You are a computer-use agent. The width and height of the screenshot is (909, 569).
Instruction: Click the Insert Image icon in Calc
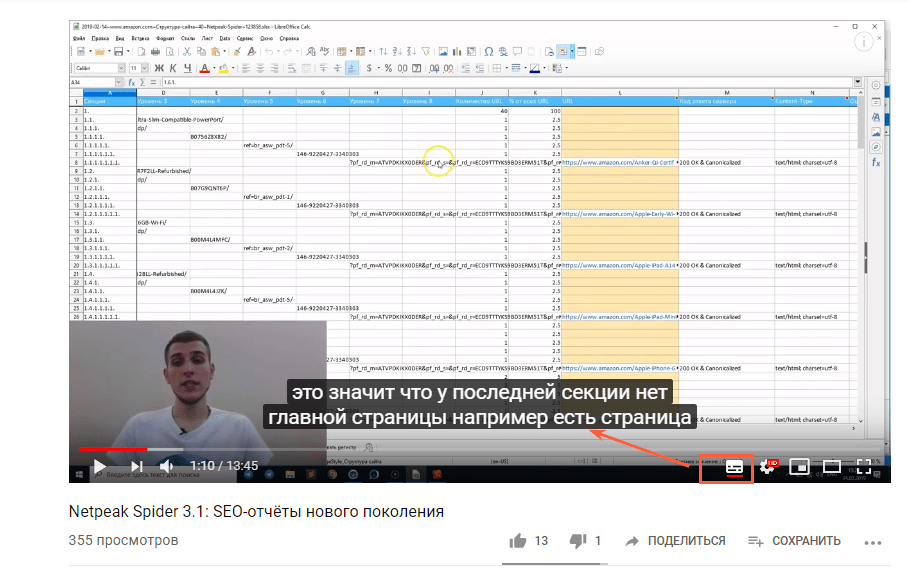coord(443,52)
